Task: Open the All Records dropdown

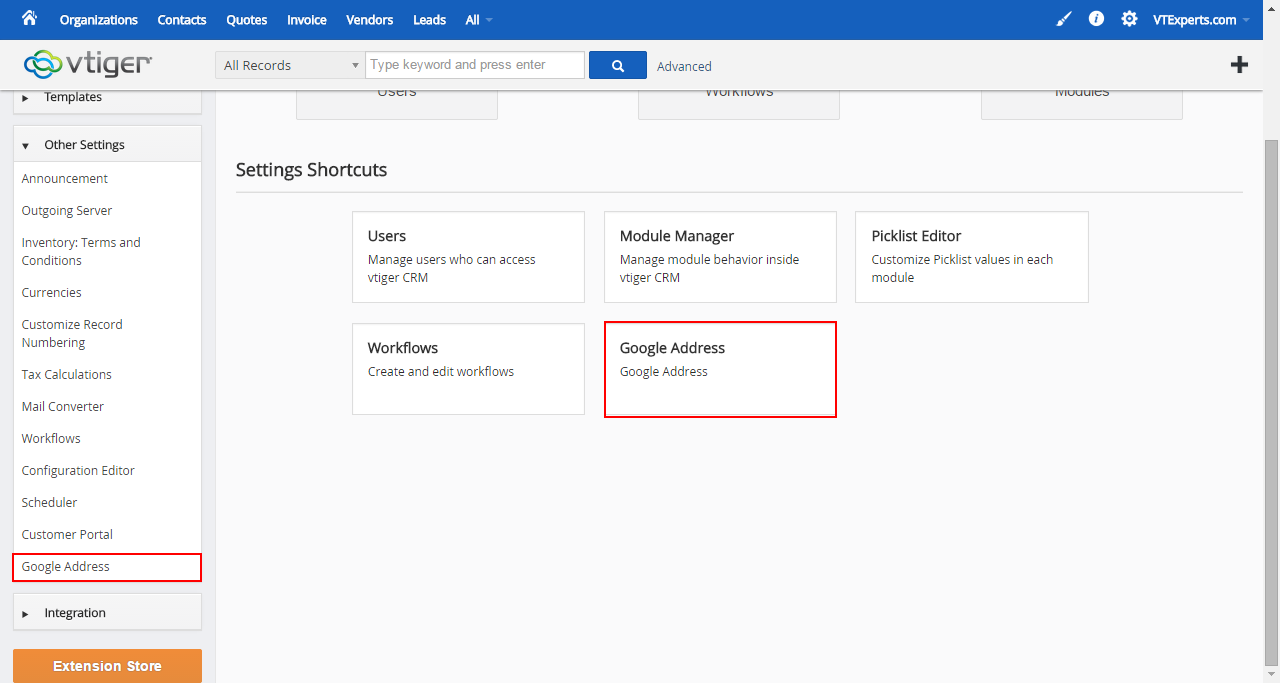Action: pyautogui.click(x=290, y=65)
